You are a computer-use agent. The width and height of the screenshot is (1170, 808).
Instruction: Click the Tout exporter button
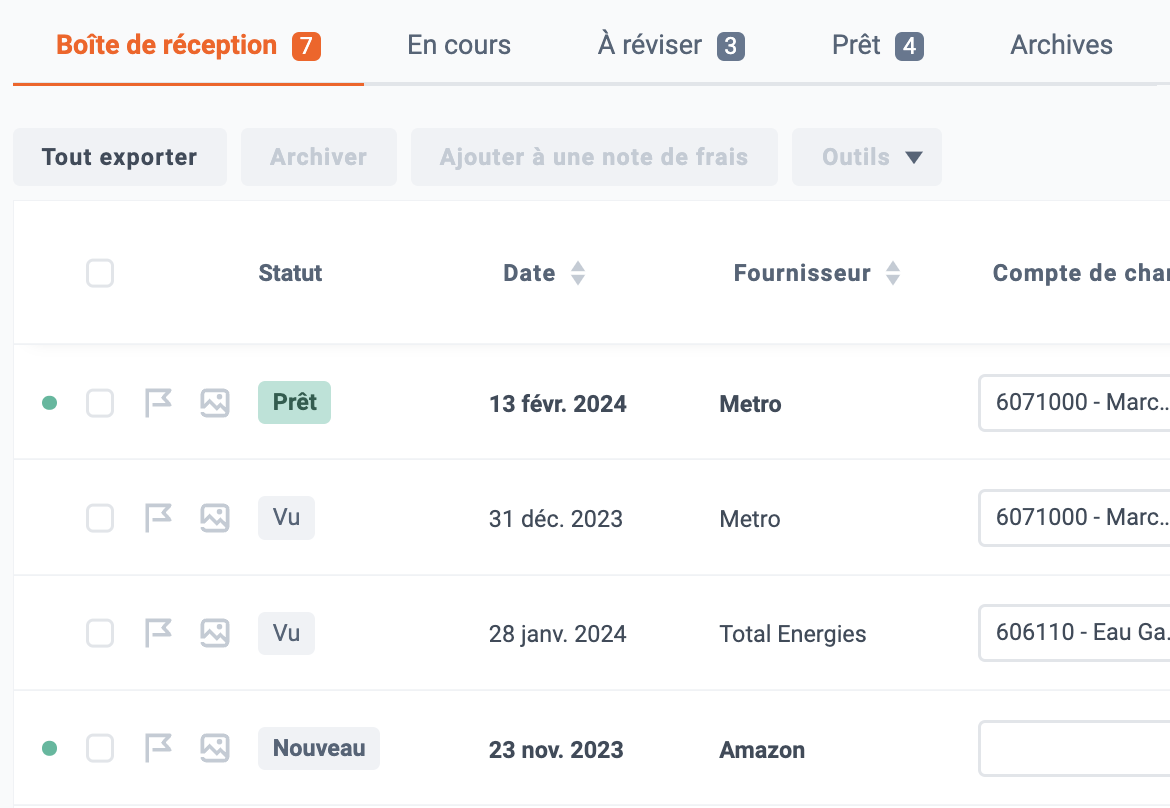click(x=119, y=157)
